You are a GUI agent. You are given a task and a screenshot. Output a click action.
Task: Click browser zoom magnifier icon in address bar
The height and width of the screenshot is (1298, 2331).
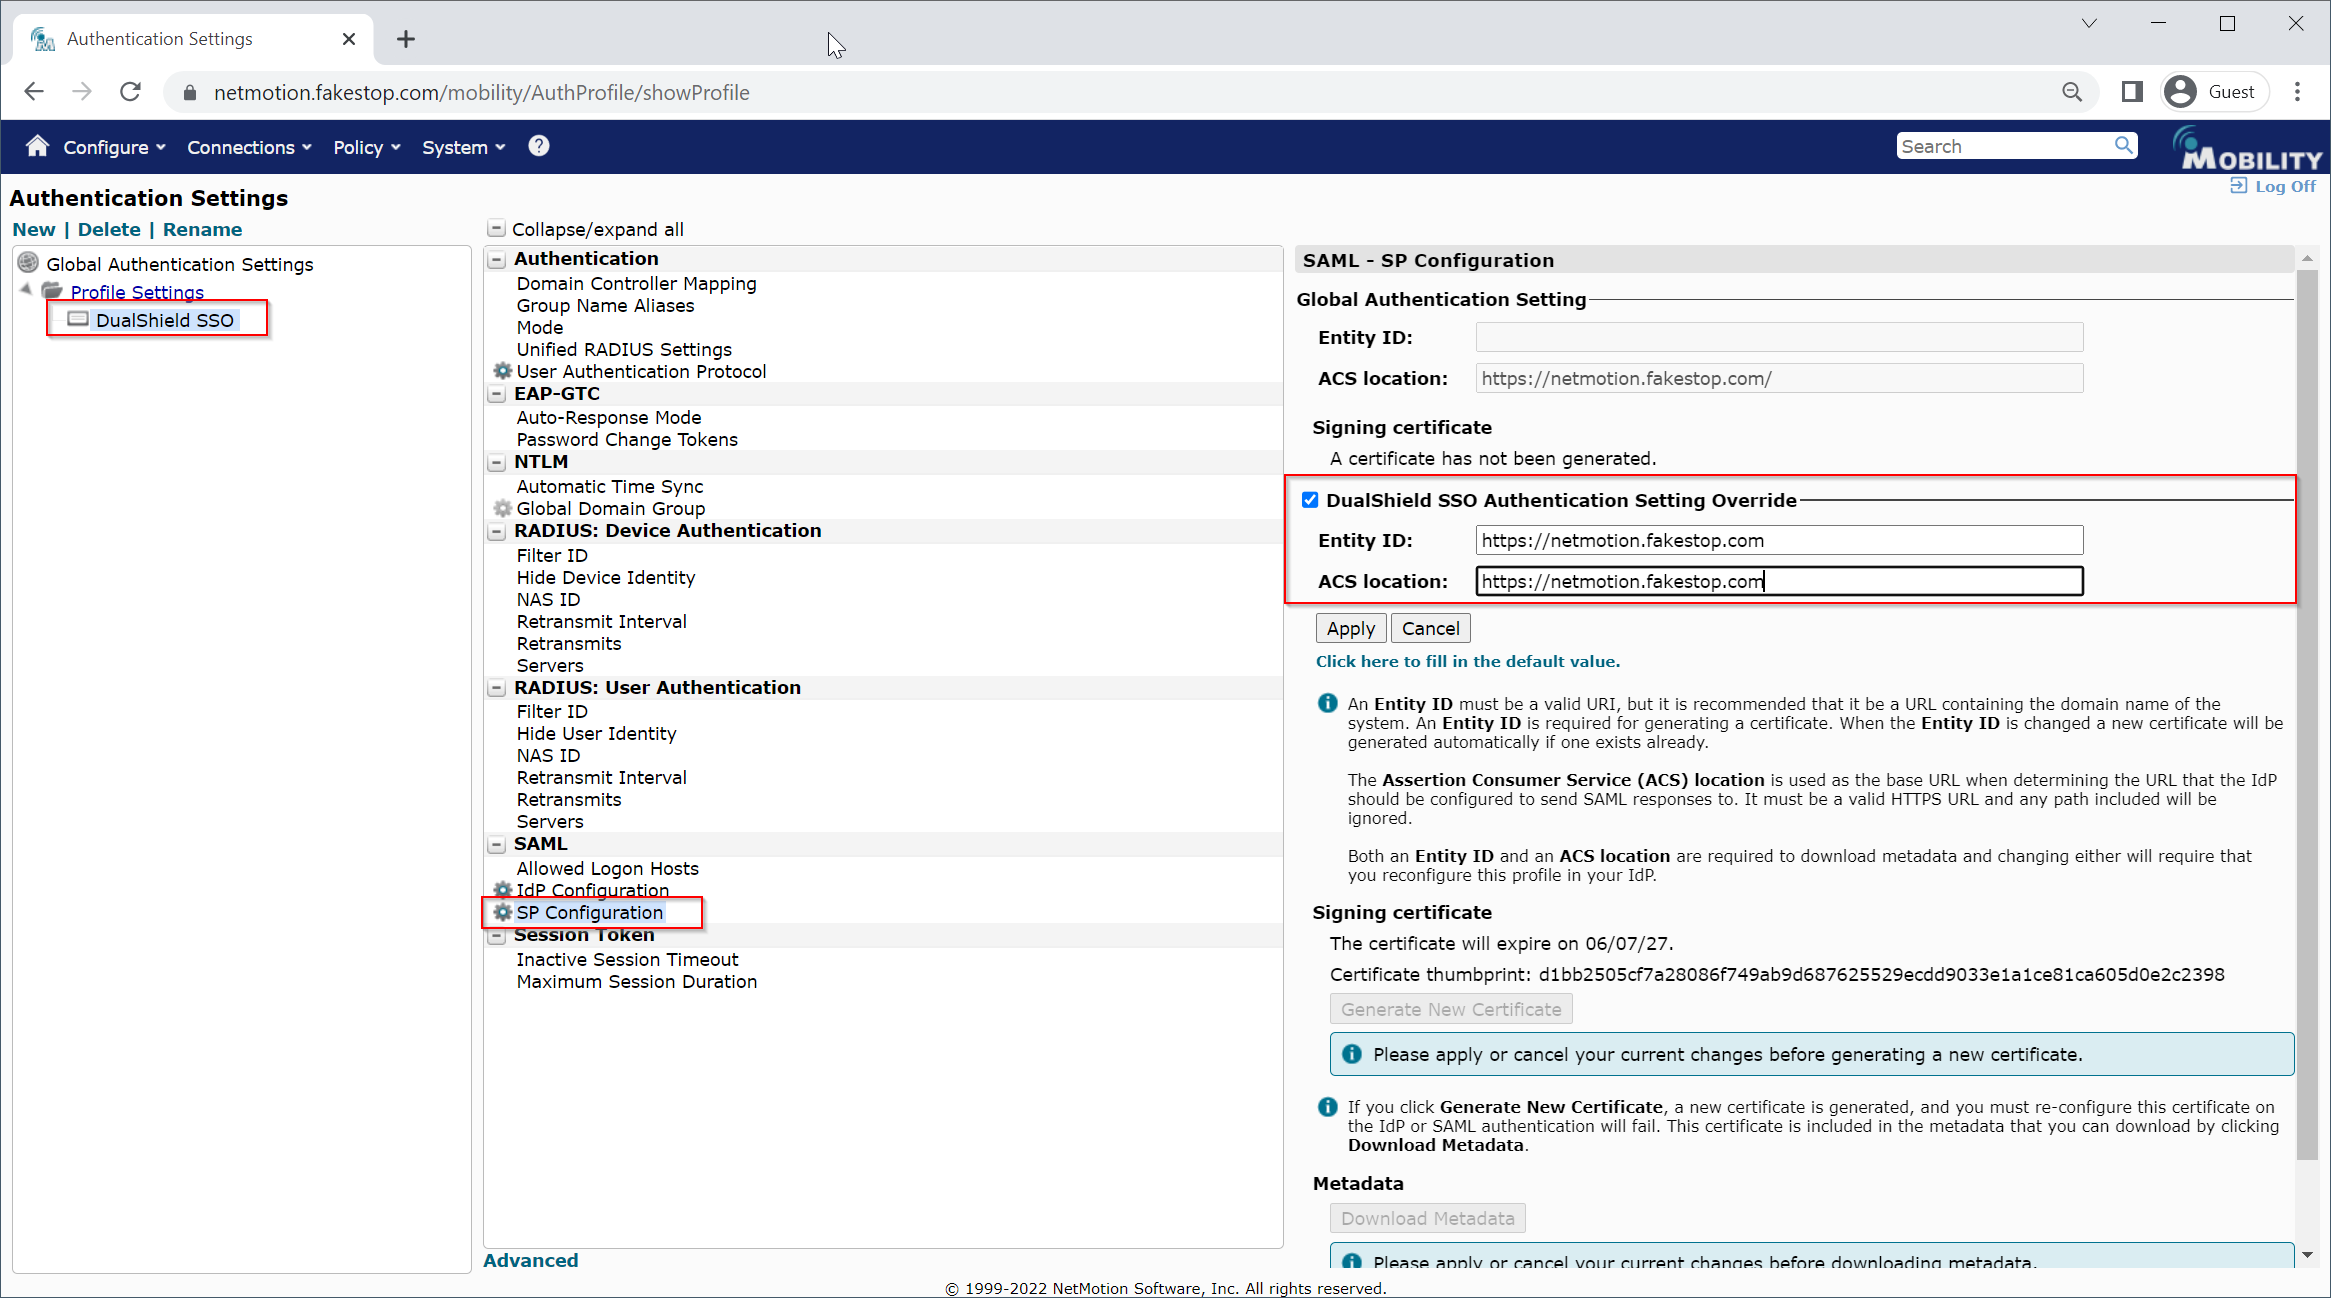click(x=2072, y=92)
